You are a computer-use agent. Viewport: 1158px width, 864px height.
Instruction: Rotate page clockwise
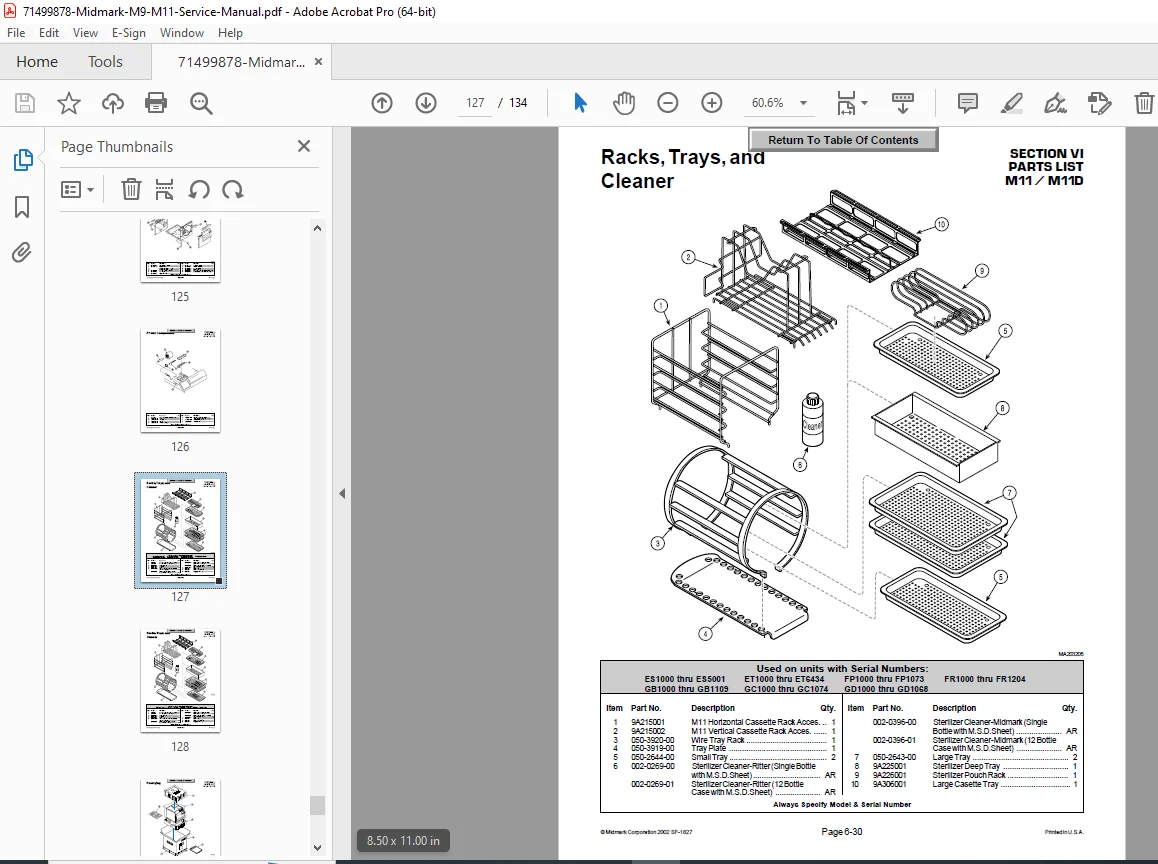(233, 190)
